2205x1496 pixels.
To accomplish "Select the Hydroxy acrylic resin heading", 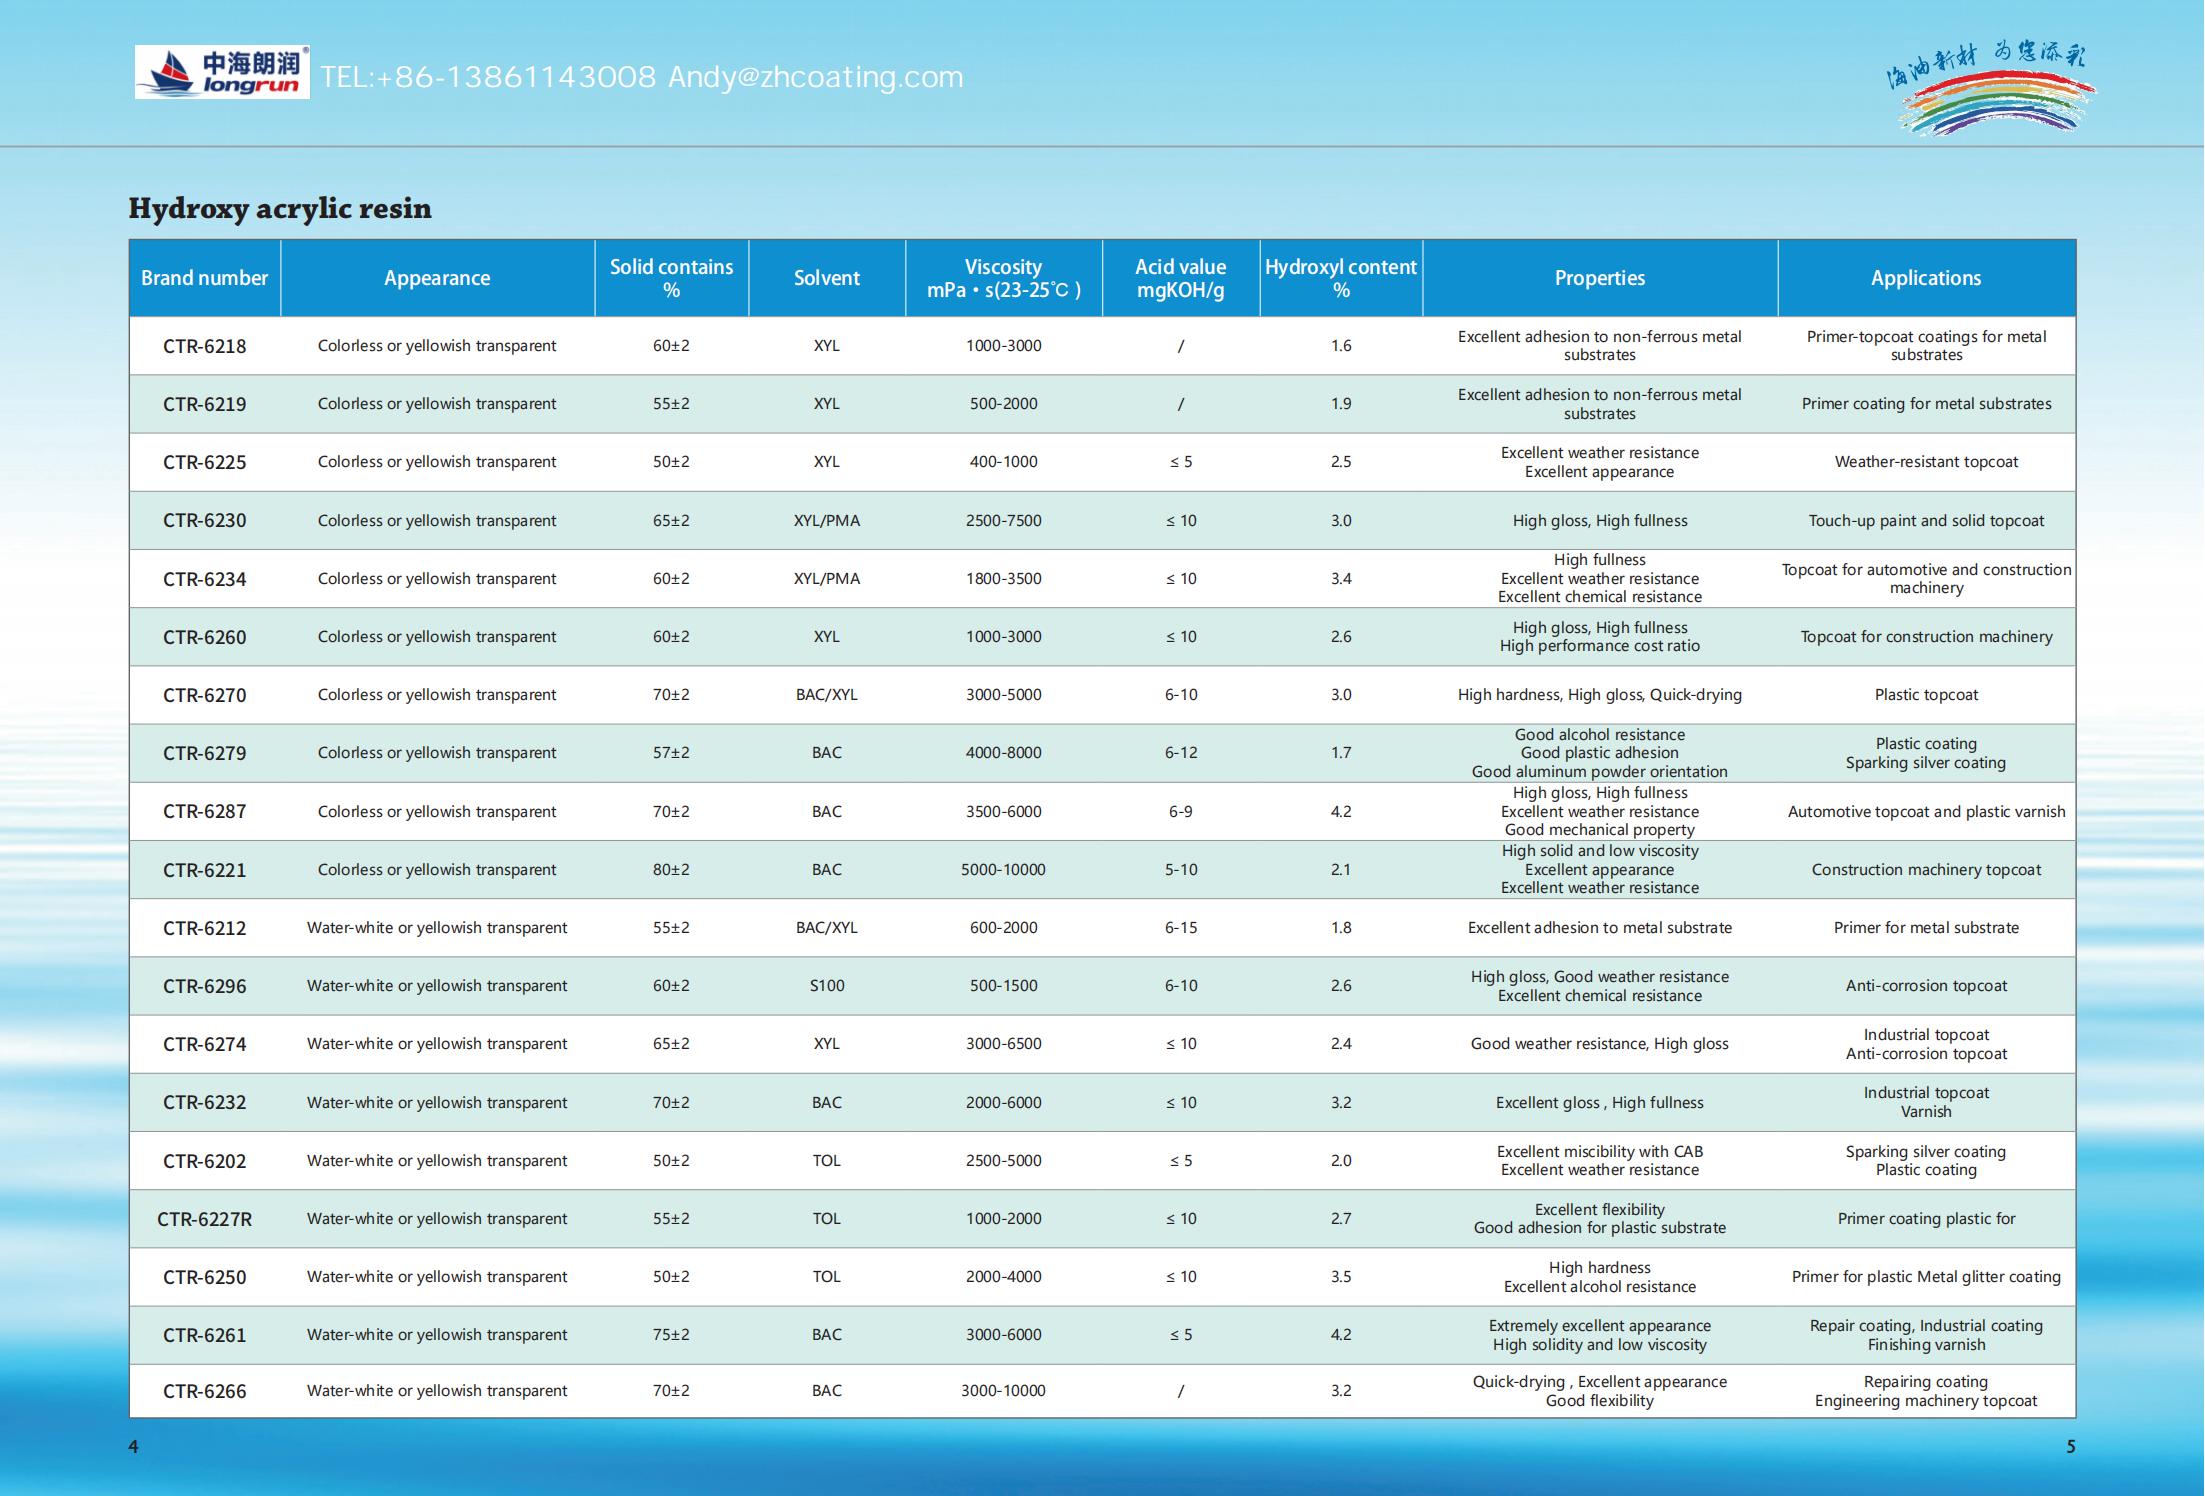I will [280, 208].
